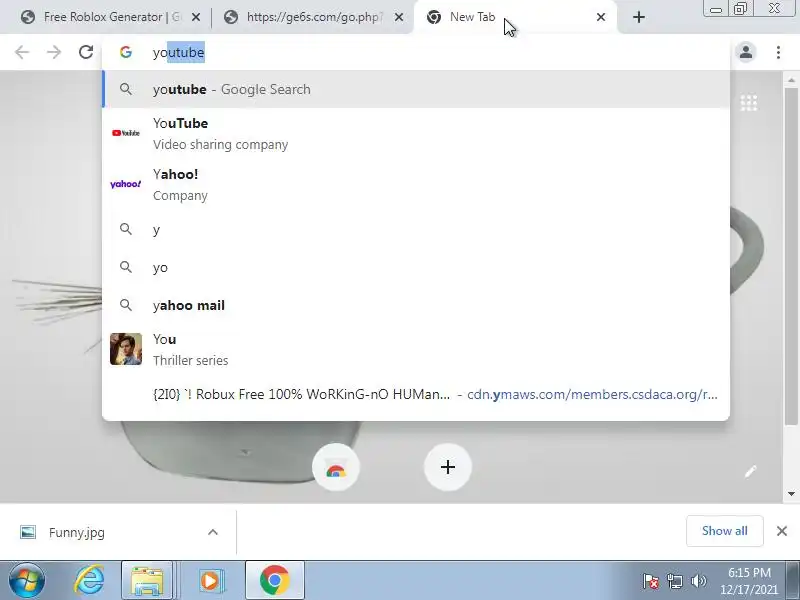This screenshot has height=600, width=800.
Task: Click the Google G icon in omnibox
Action: tap(126, 52)
